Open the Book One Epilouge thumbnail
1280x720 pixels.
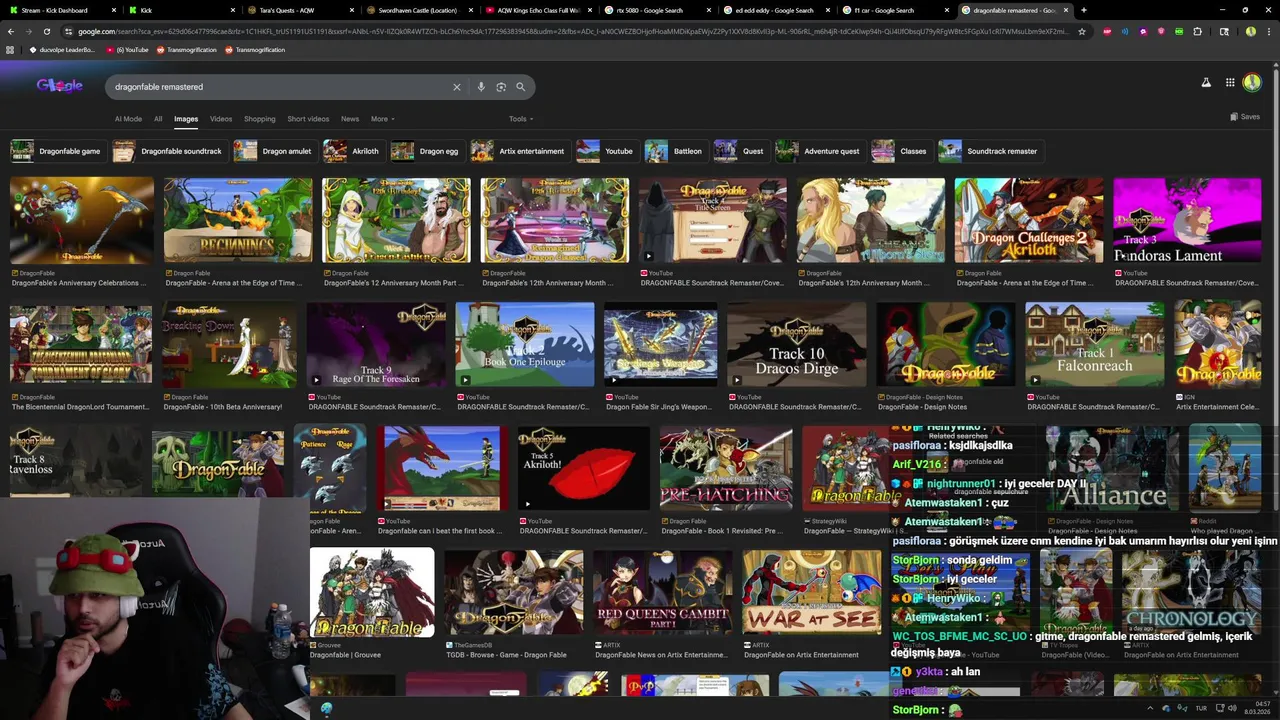point(524,344)
